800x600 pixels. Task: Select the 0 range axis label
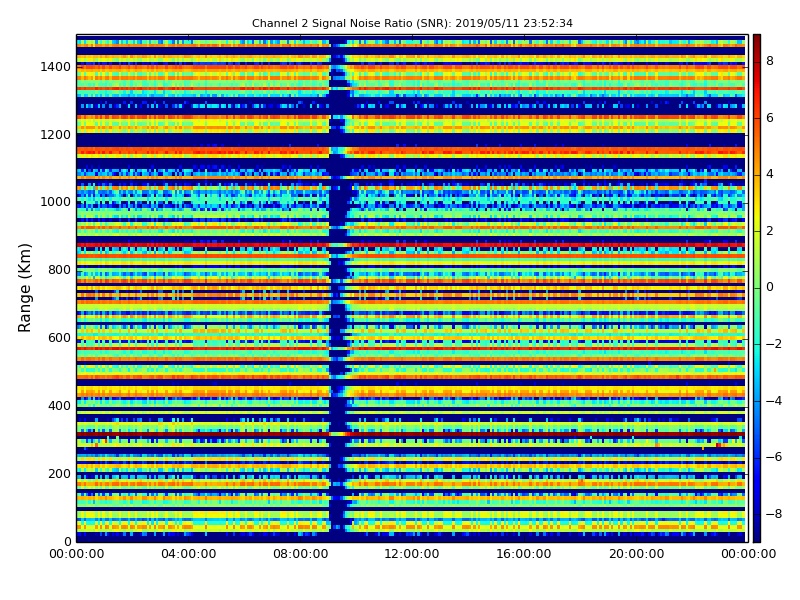tap(67, 541)
